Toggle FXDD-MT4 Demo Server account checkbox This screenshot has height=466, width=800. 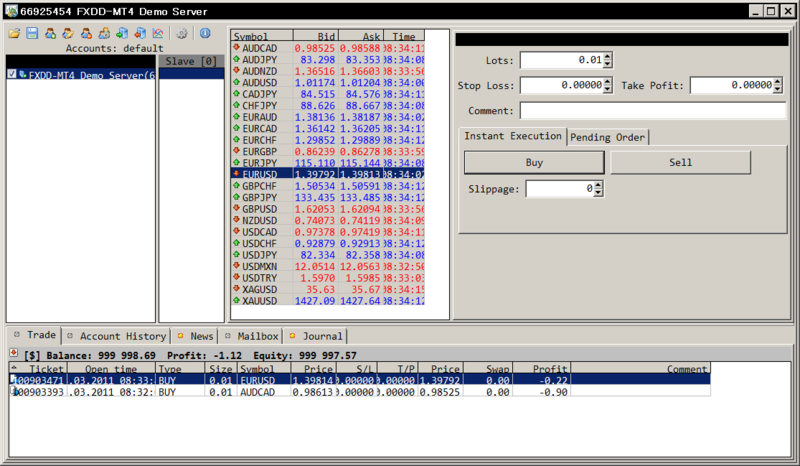[12, 74]
